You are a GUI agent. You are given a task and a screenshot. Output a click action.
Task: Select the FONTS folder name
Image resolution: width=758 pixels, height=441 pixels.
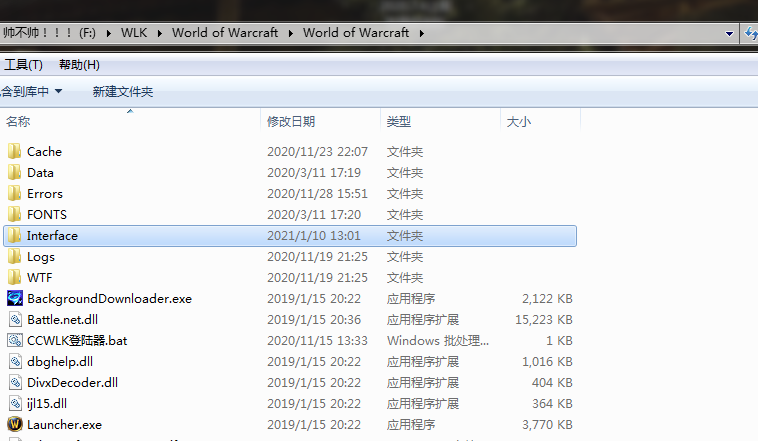coord(47,215)
